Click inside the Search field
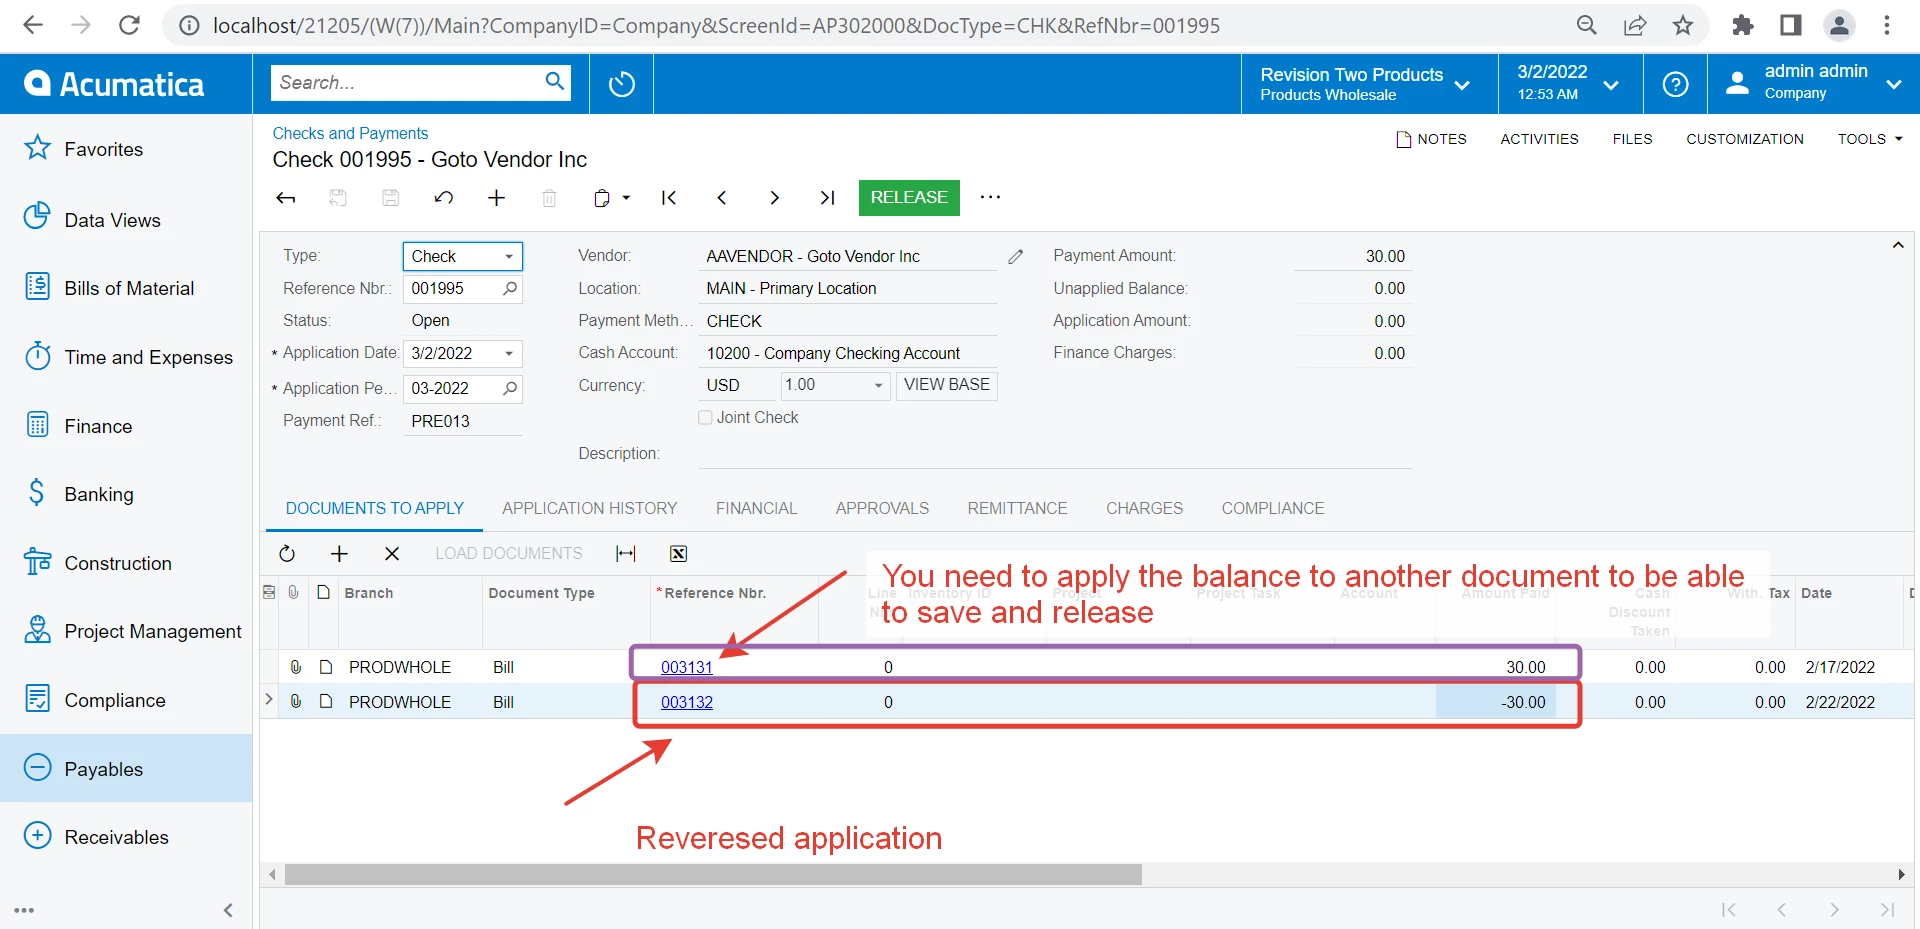The width and height of the screenshot is (1920, 929). click(410, 82)
